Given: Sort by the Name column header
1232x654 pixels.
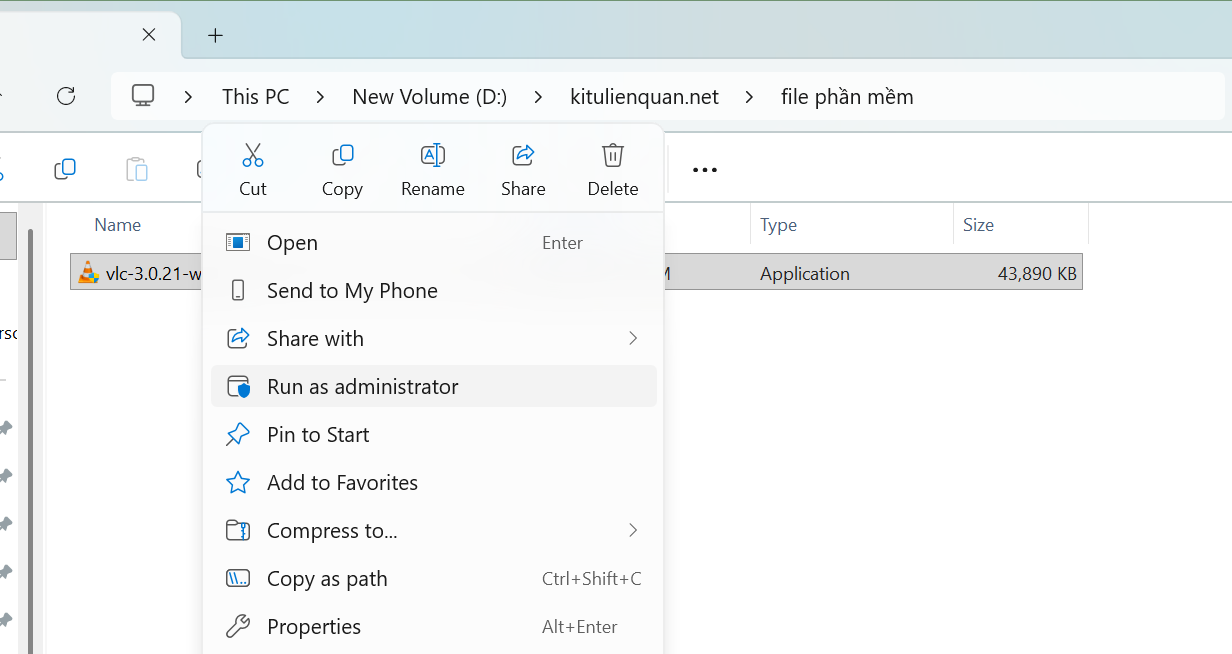Looking at the screenshot, I should (118, 225).
